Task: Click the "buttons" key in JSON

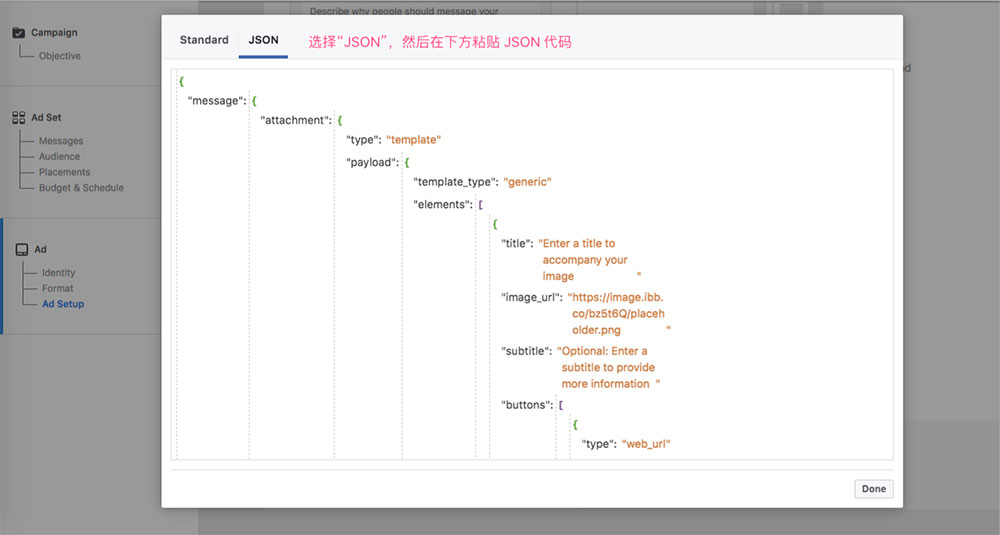Action: point(527,405)
